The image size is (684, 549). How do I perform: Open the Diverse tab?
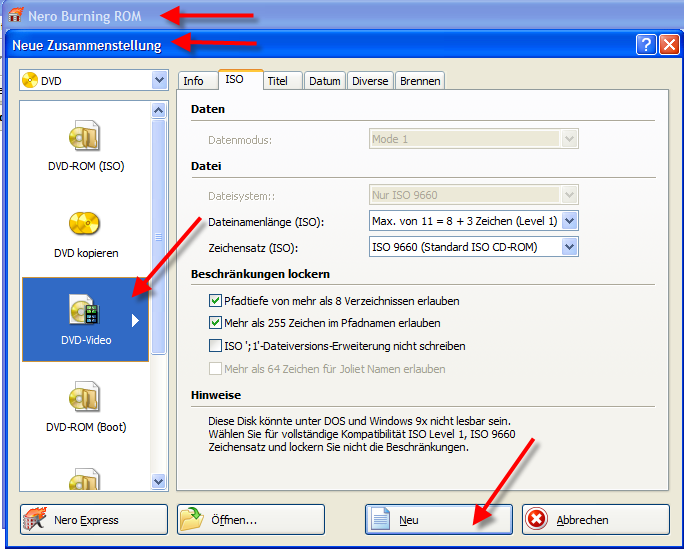[x=370, y=81]
